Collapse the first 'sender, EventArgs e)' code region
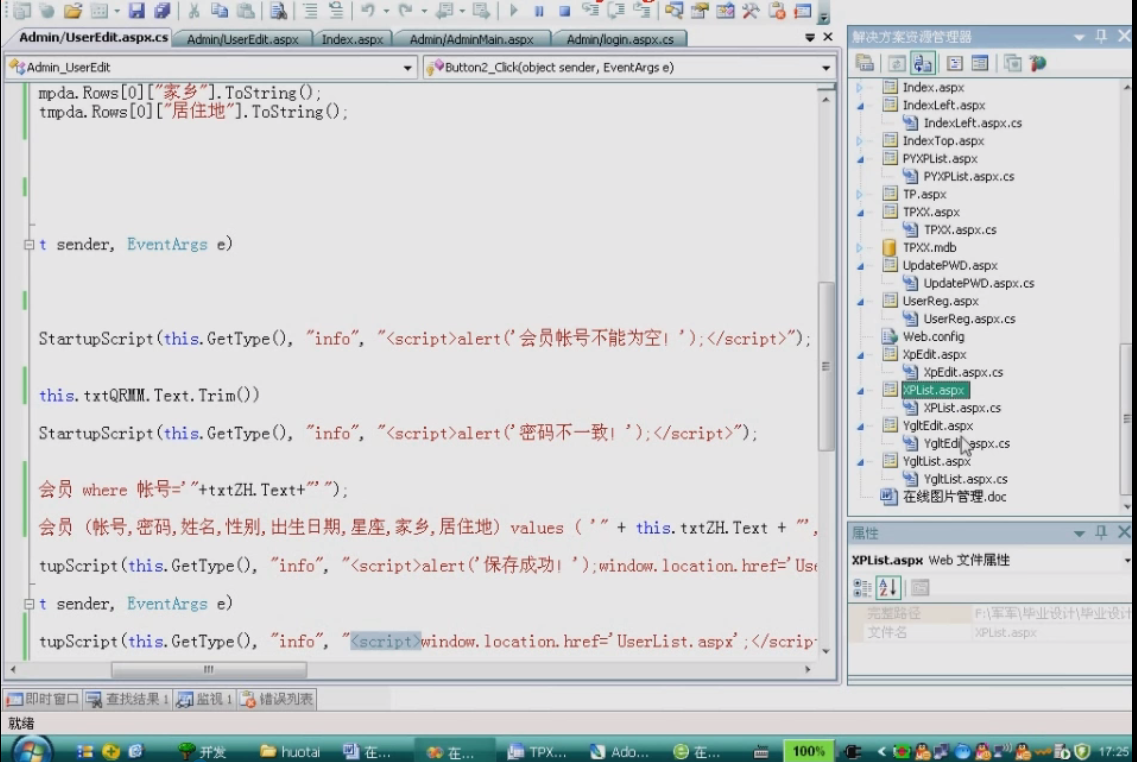This screenshot has width=1137, height=762. [29, 244]
